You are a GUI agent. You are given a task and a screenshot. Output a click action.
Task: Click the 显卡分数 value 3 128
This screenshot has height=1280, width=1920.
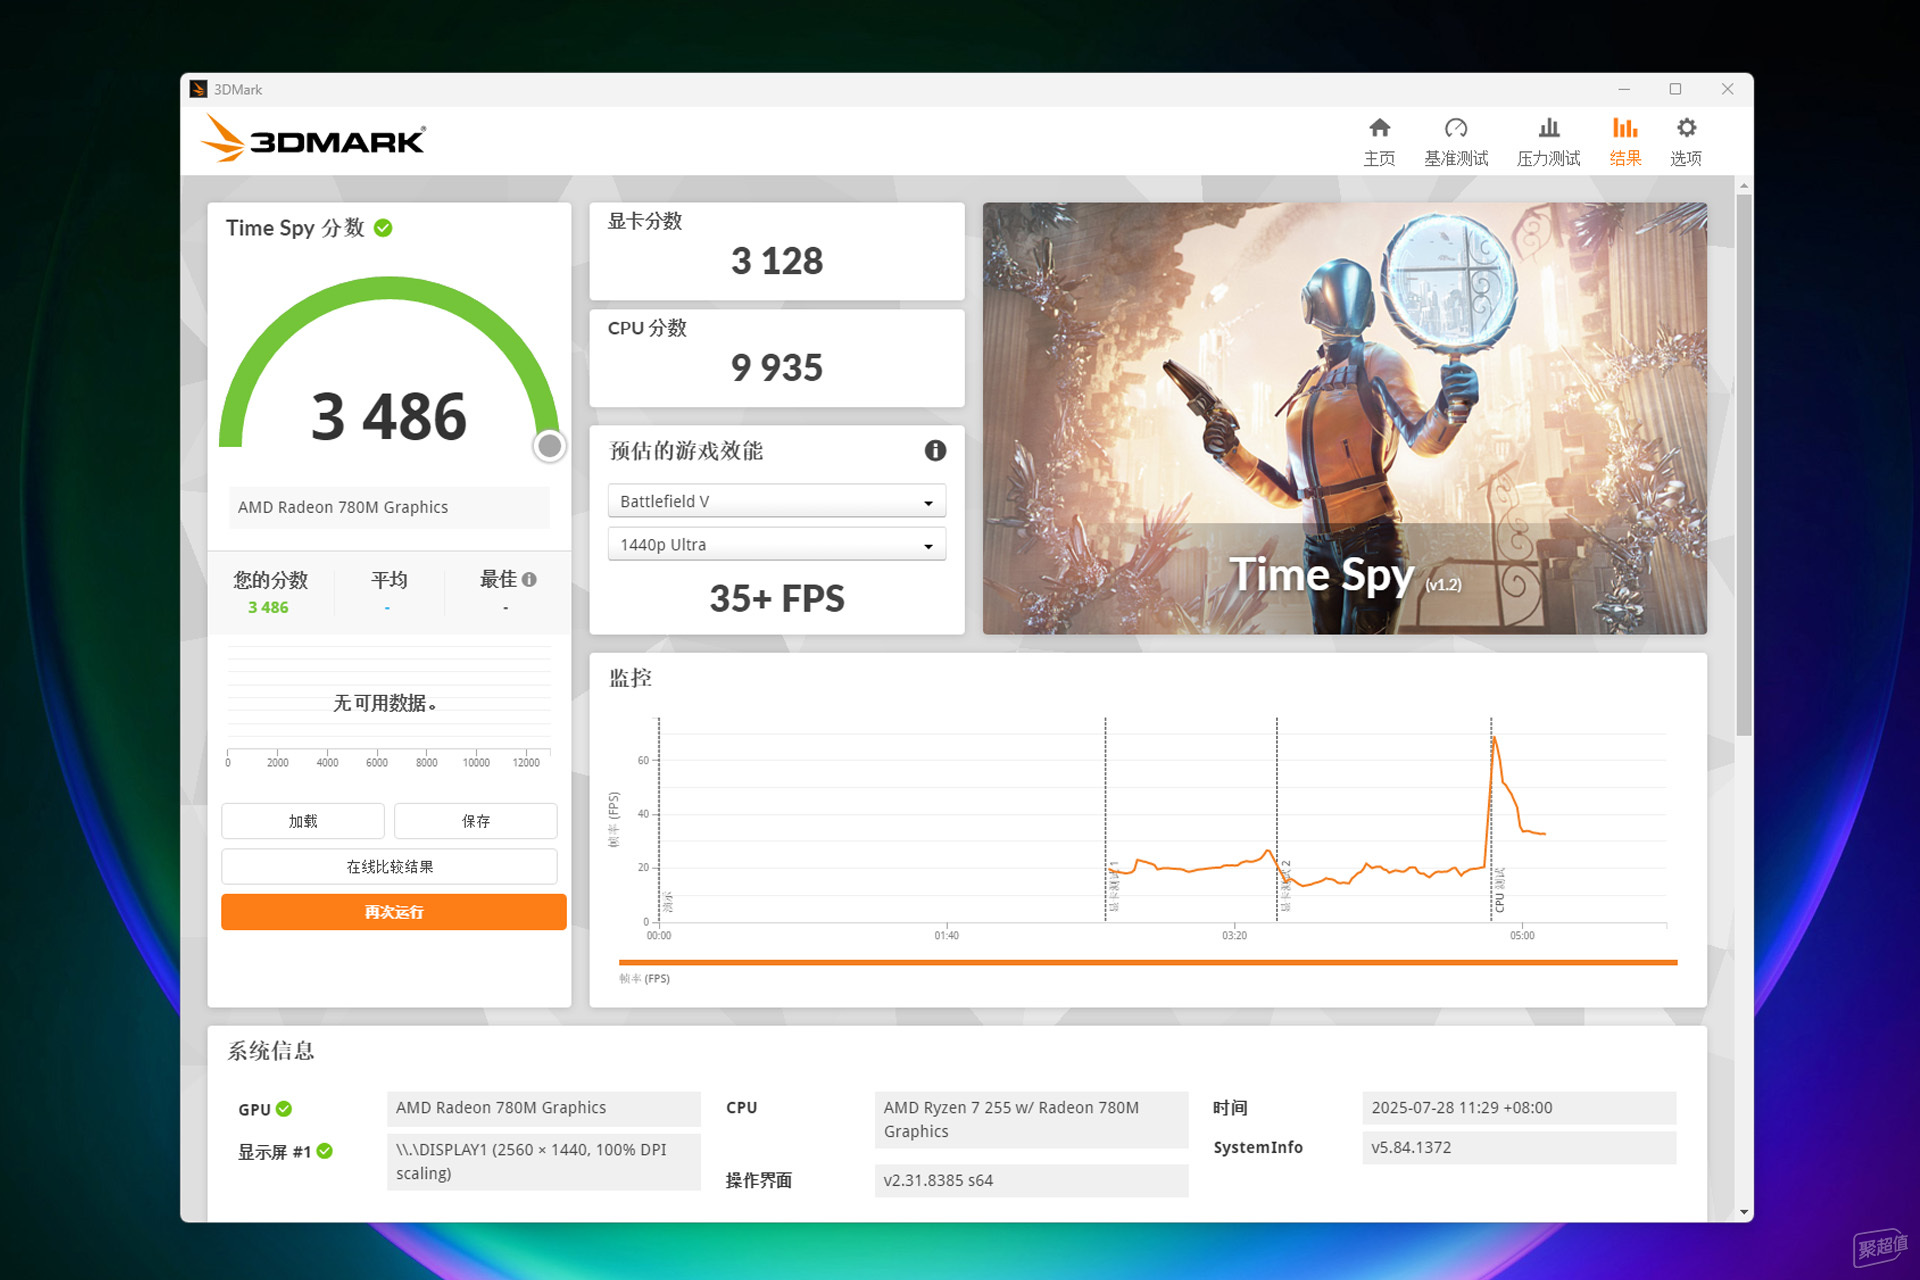pos(777,261)
